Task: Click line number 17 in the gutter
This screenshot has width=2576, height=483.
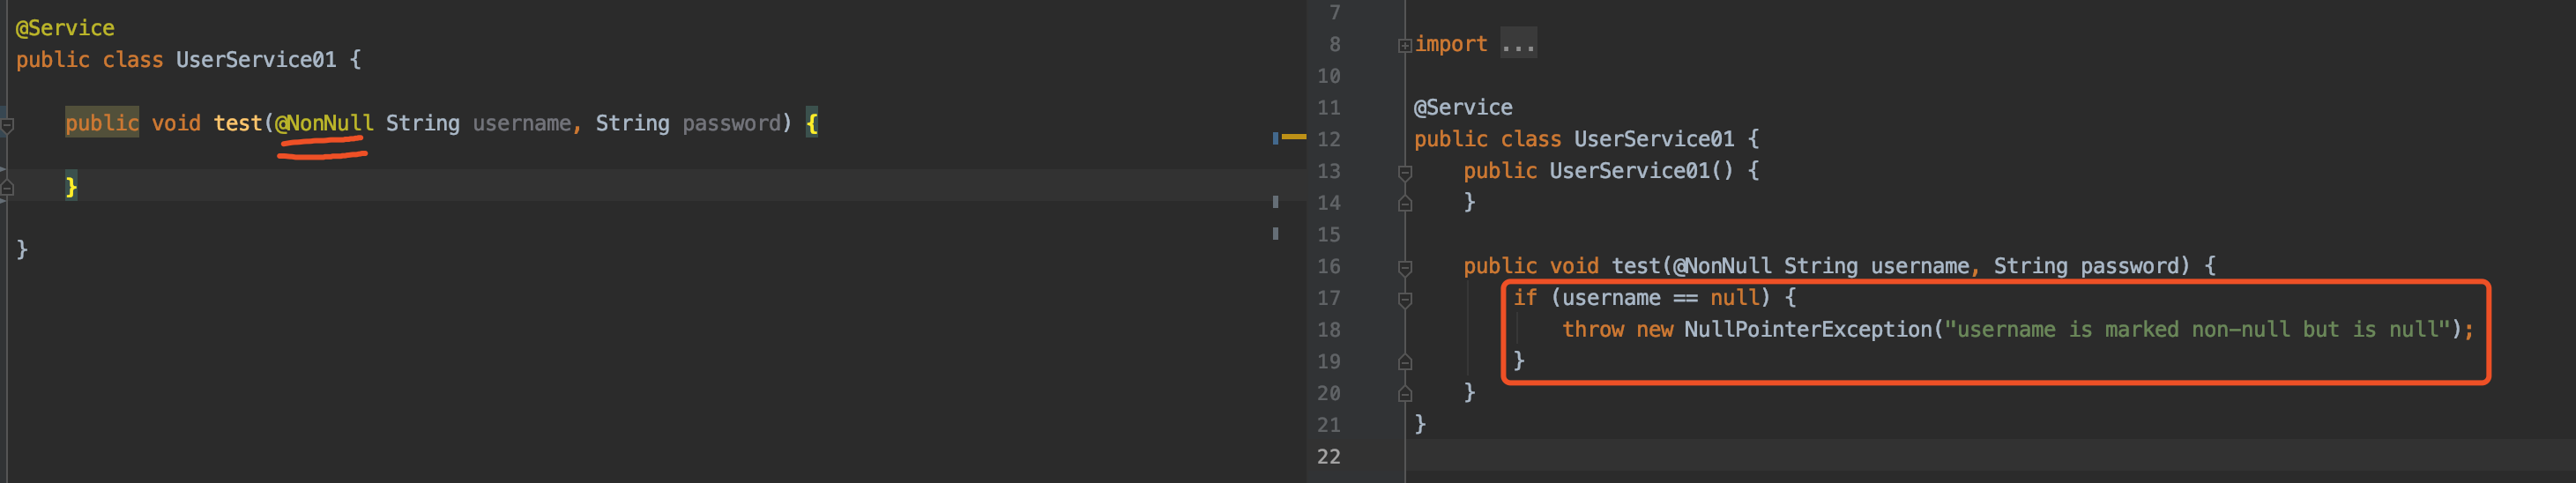Action: (1328, 298)
